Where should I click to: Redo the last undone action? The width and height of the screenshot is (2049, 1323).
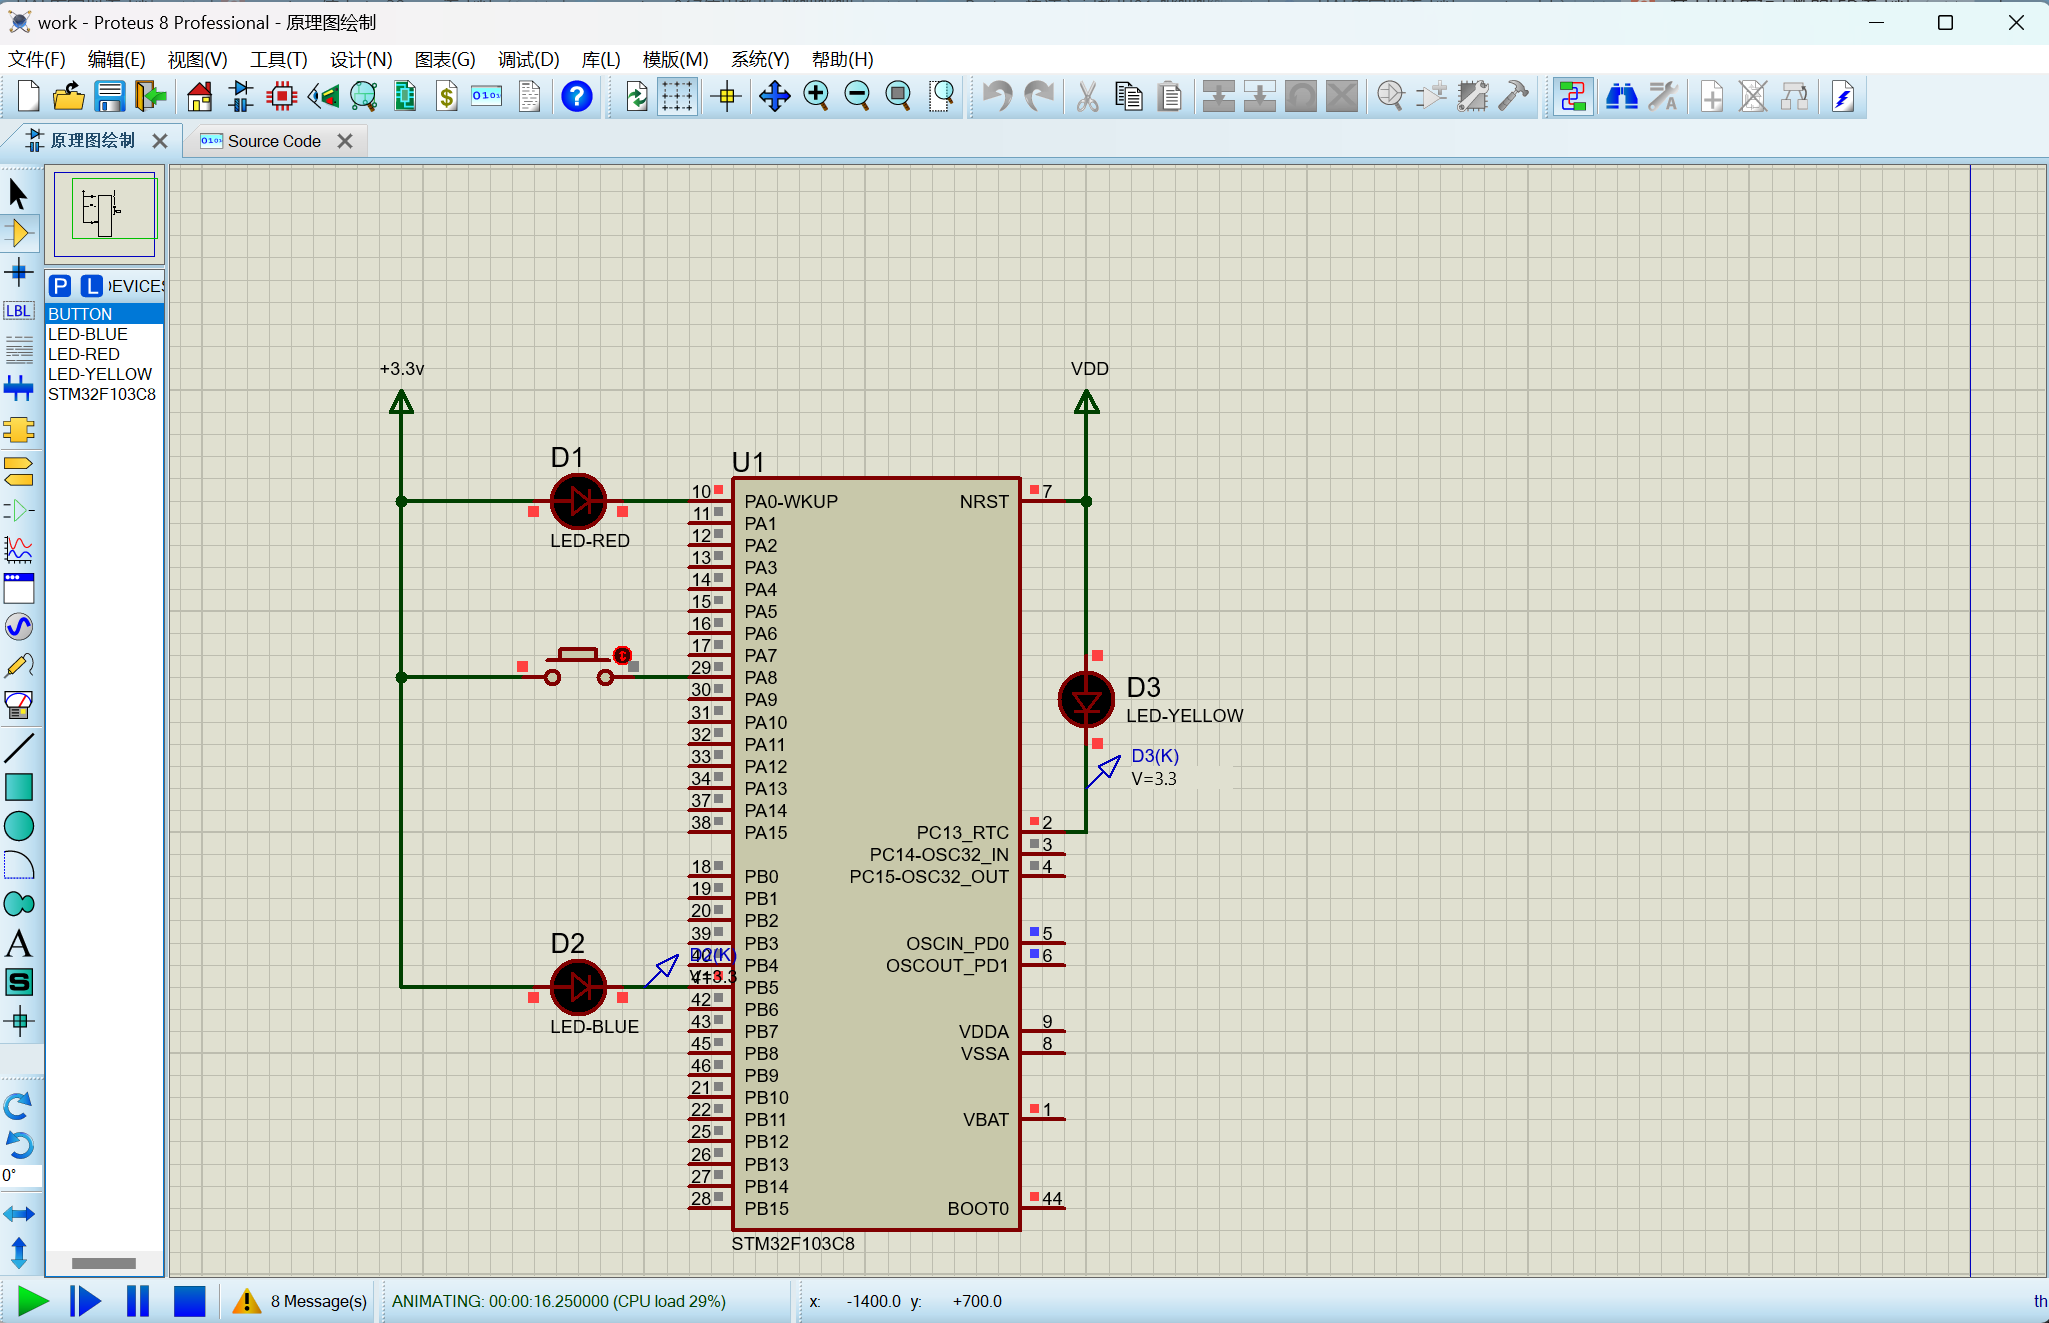pos(1040,97)
